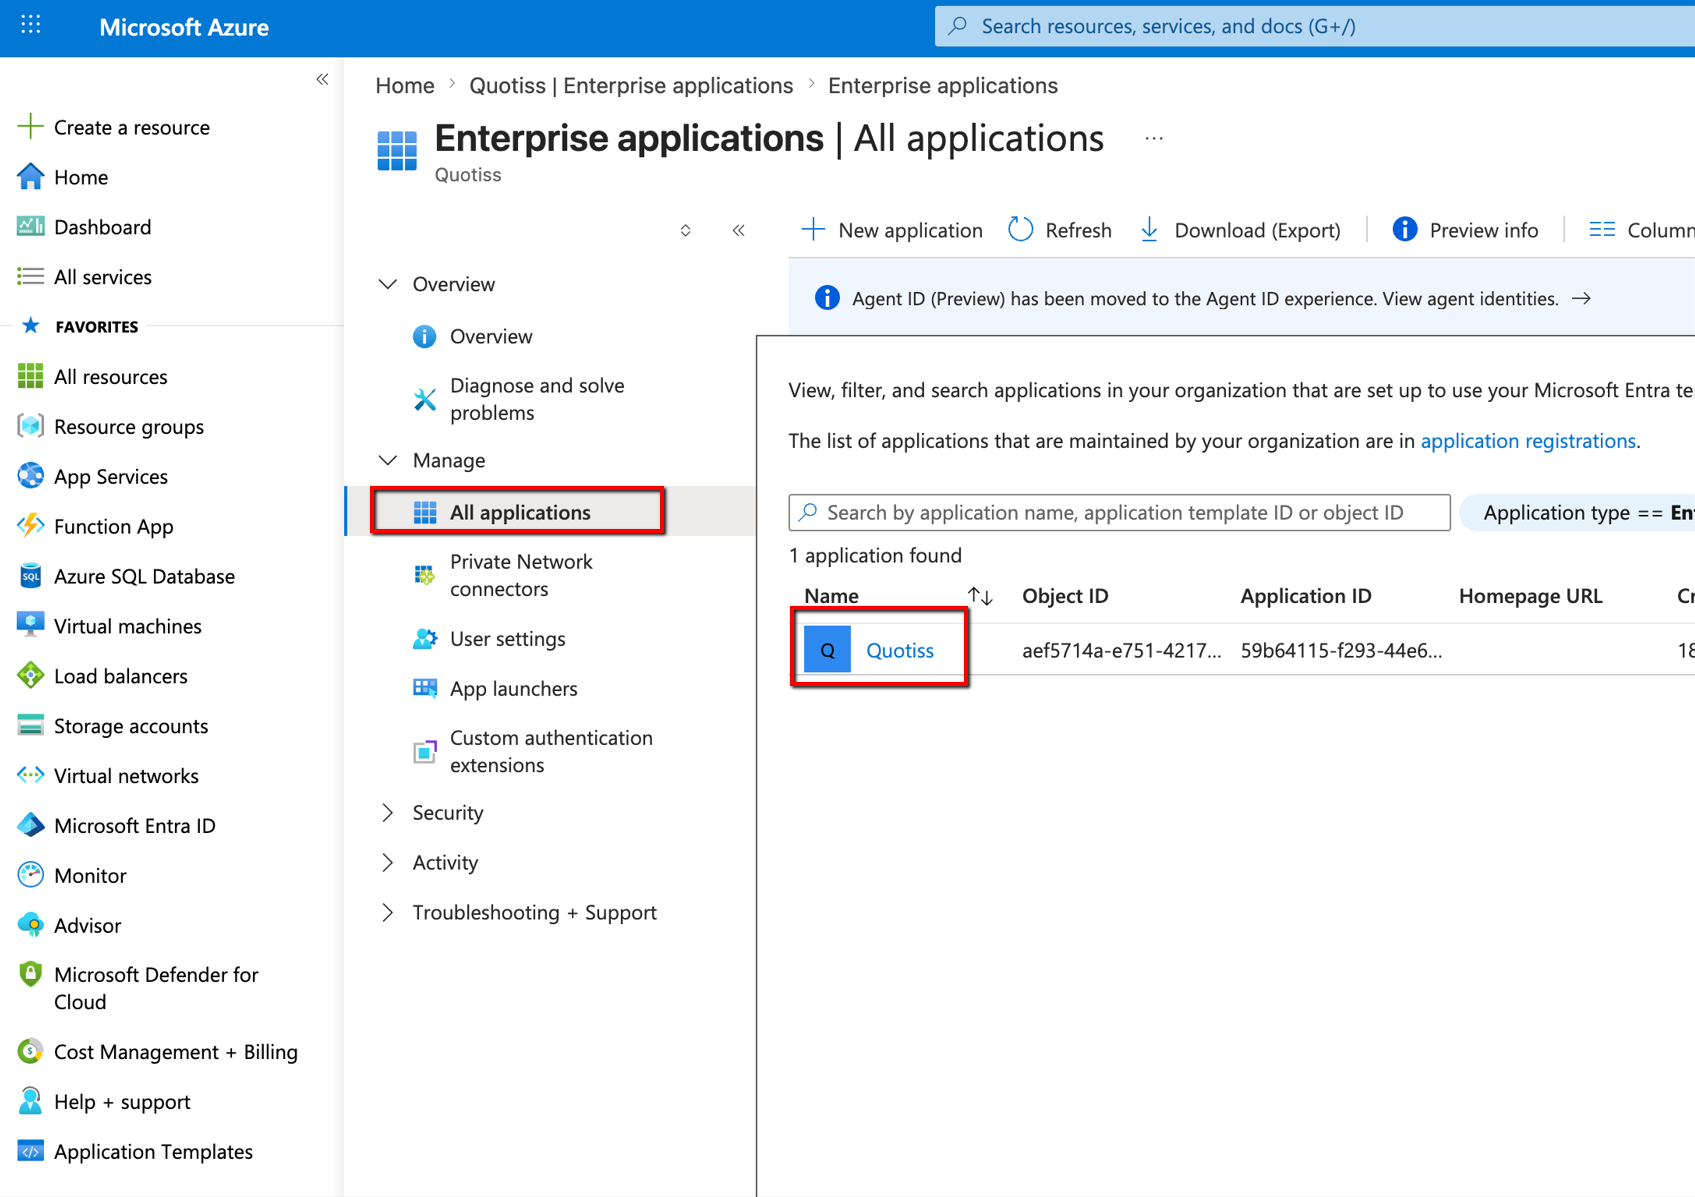Click the Load balancers diamond icon
Image resolution: width=1695 pixels, height=1197 pixels.
pyautogui.click(x=31, y=676)
